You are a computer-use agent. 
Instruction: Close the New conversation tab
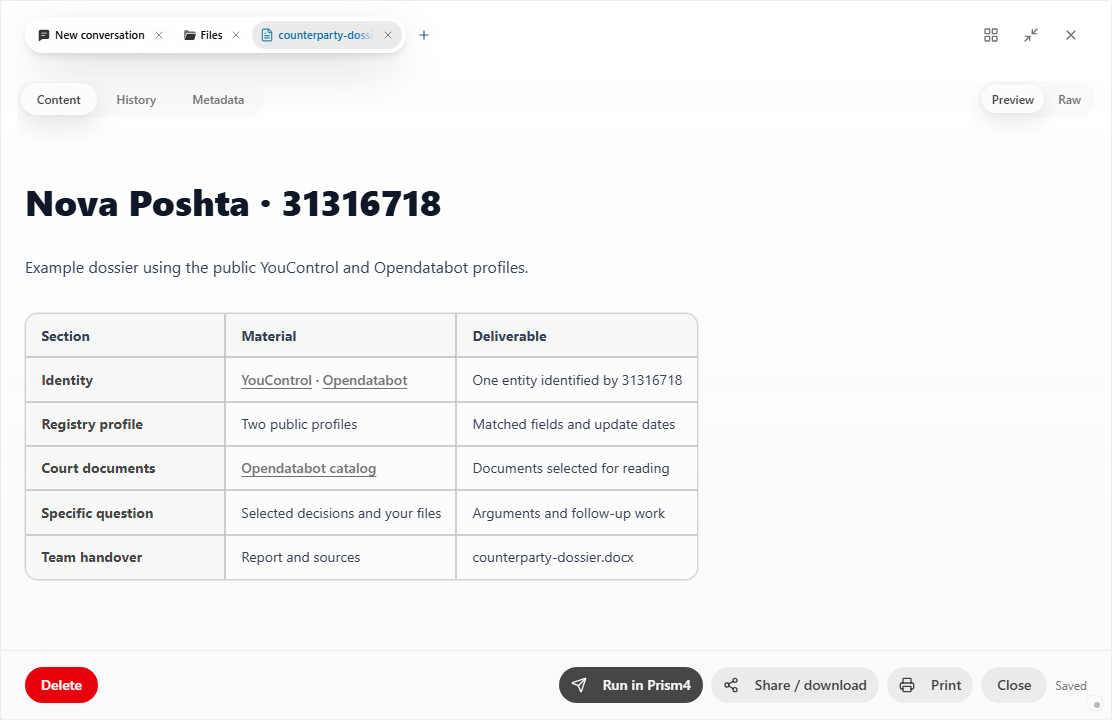point(159,35)
